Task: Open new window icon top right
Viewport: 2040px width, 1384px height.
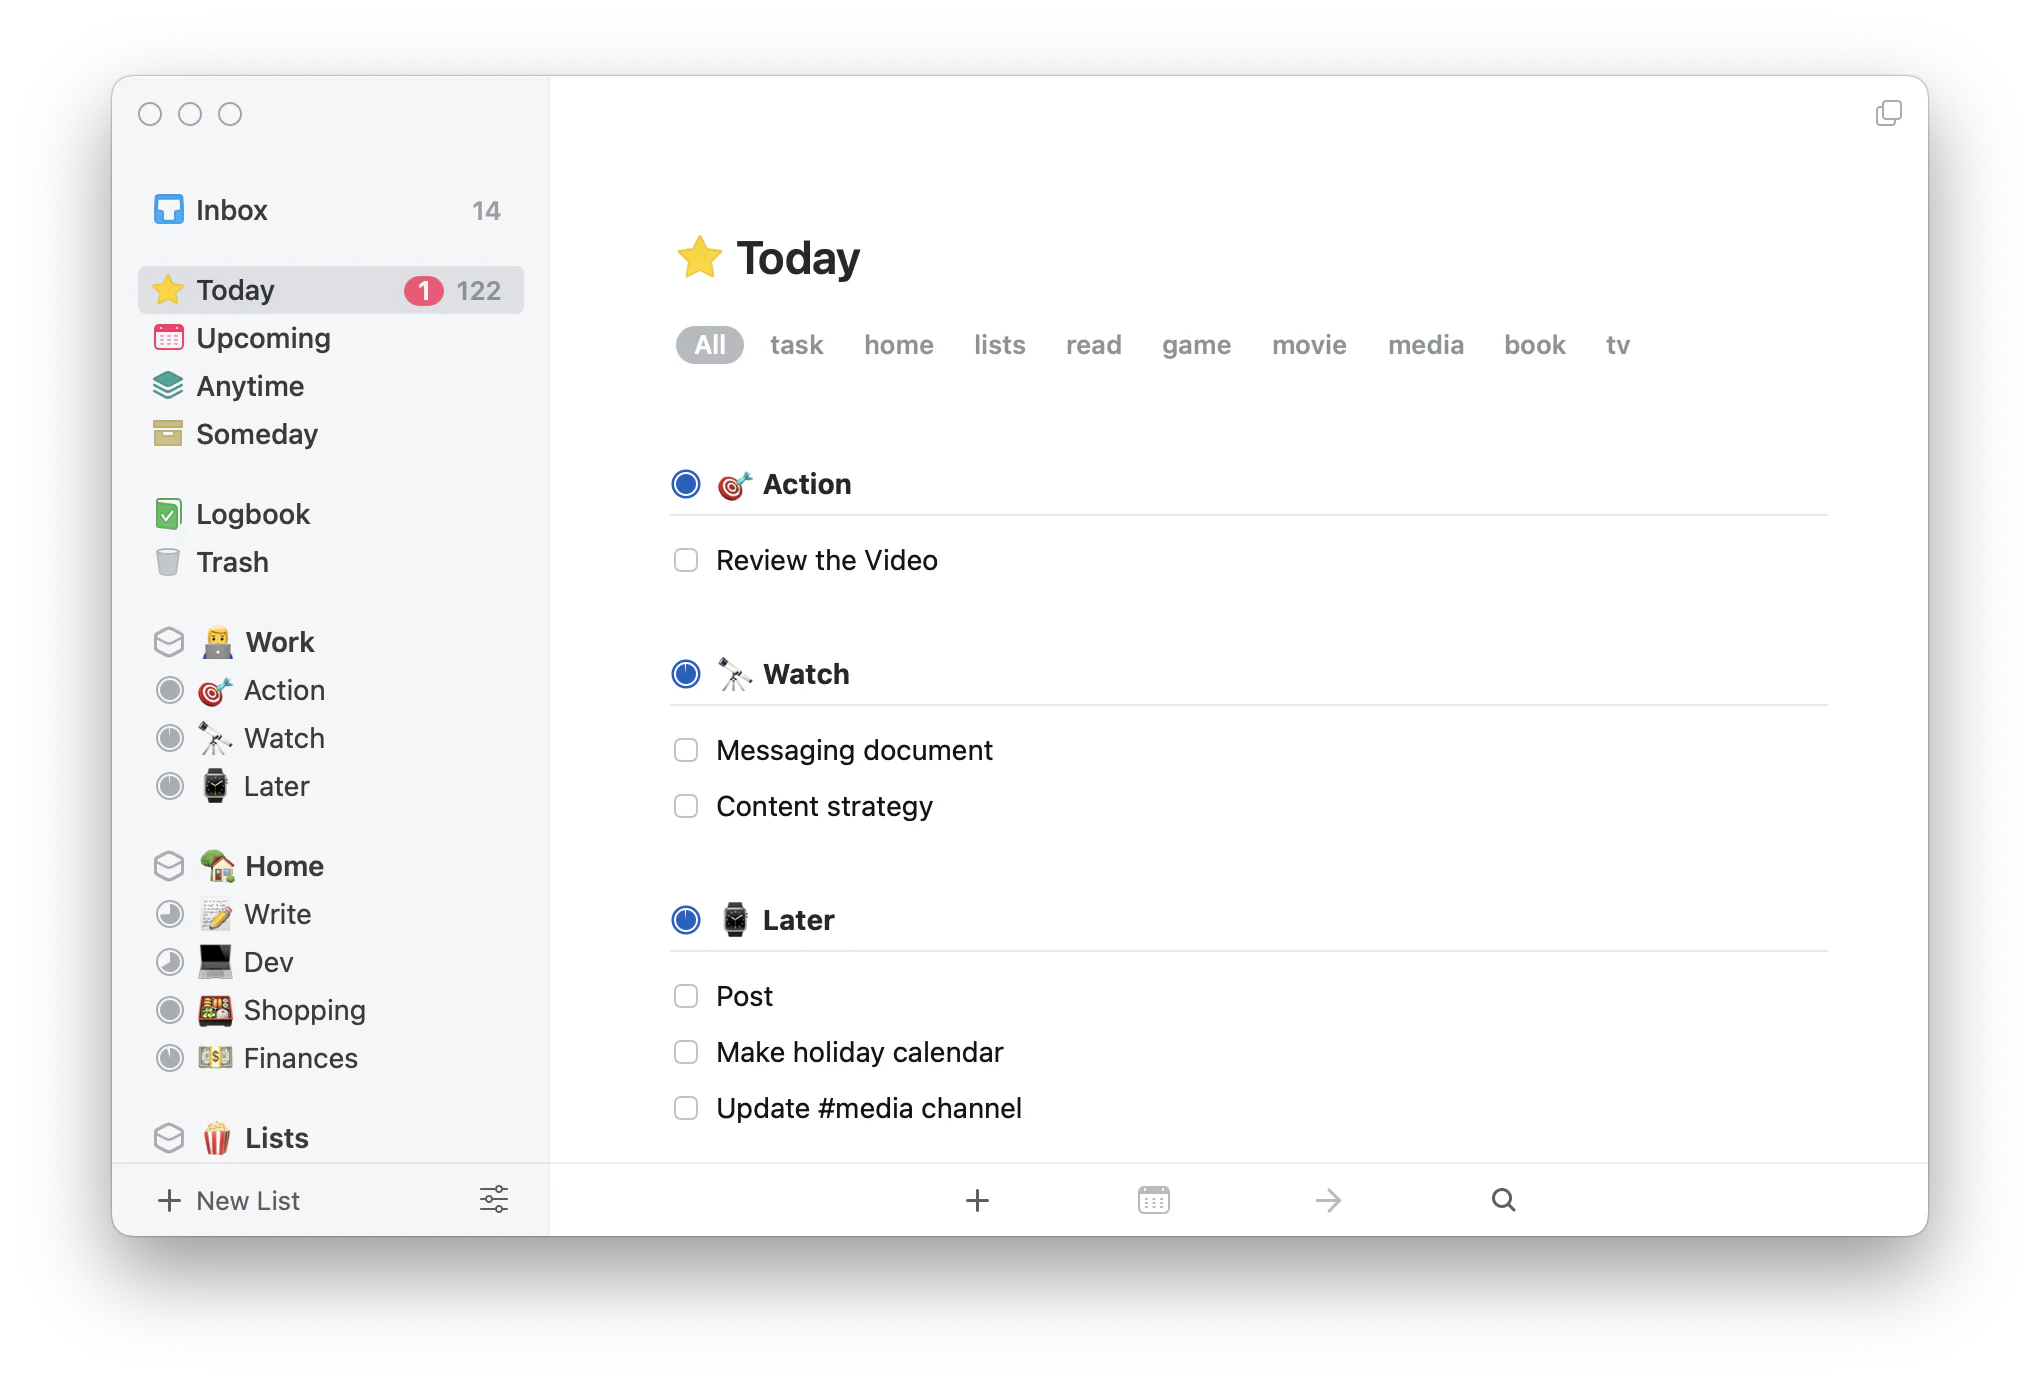Action: pyautogui.click(x=1888, y=113)
